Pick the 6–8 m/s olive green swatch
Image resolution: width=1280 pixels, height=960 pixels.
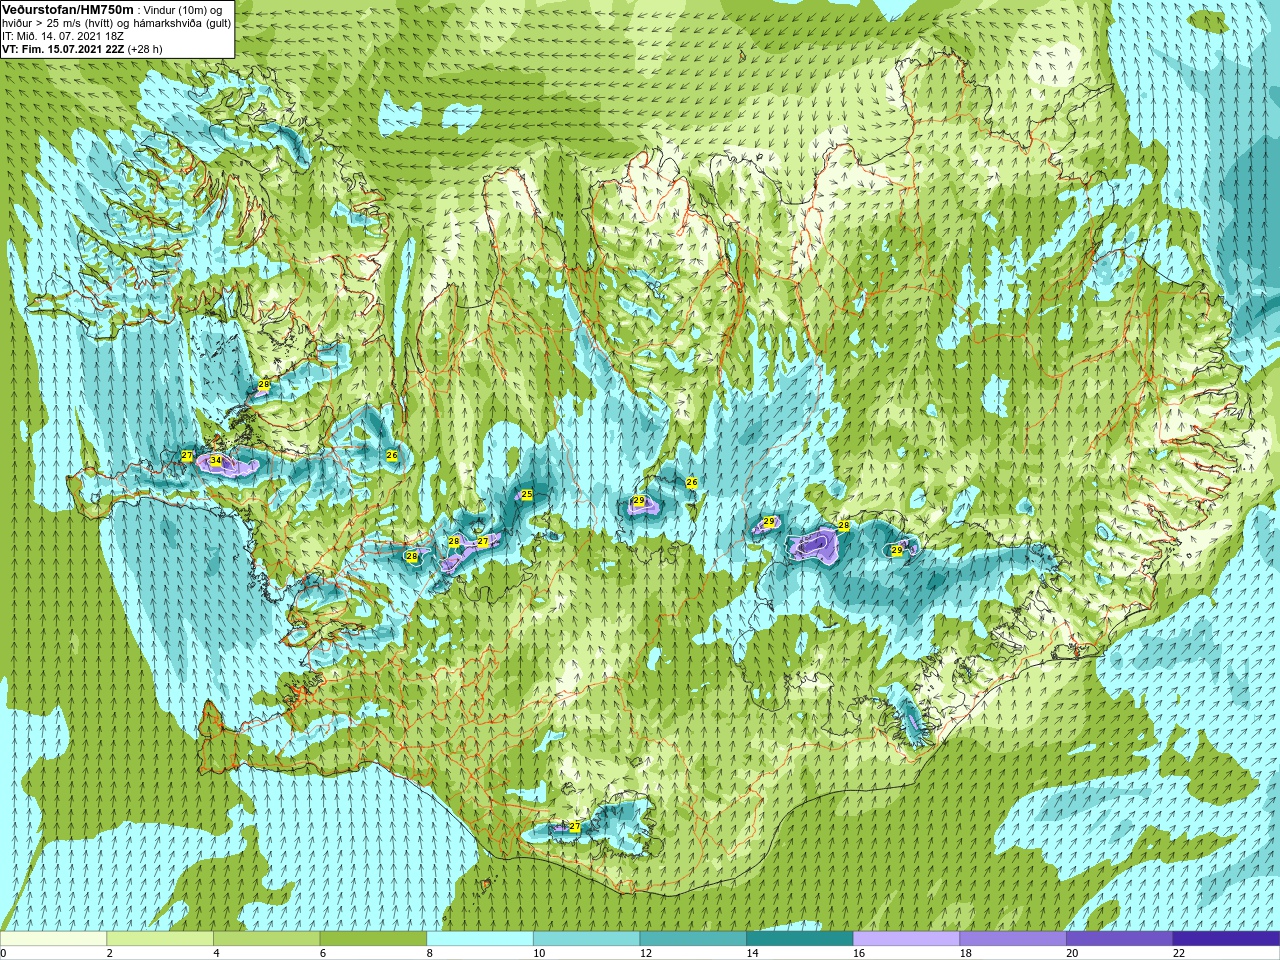[373, 939]
